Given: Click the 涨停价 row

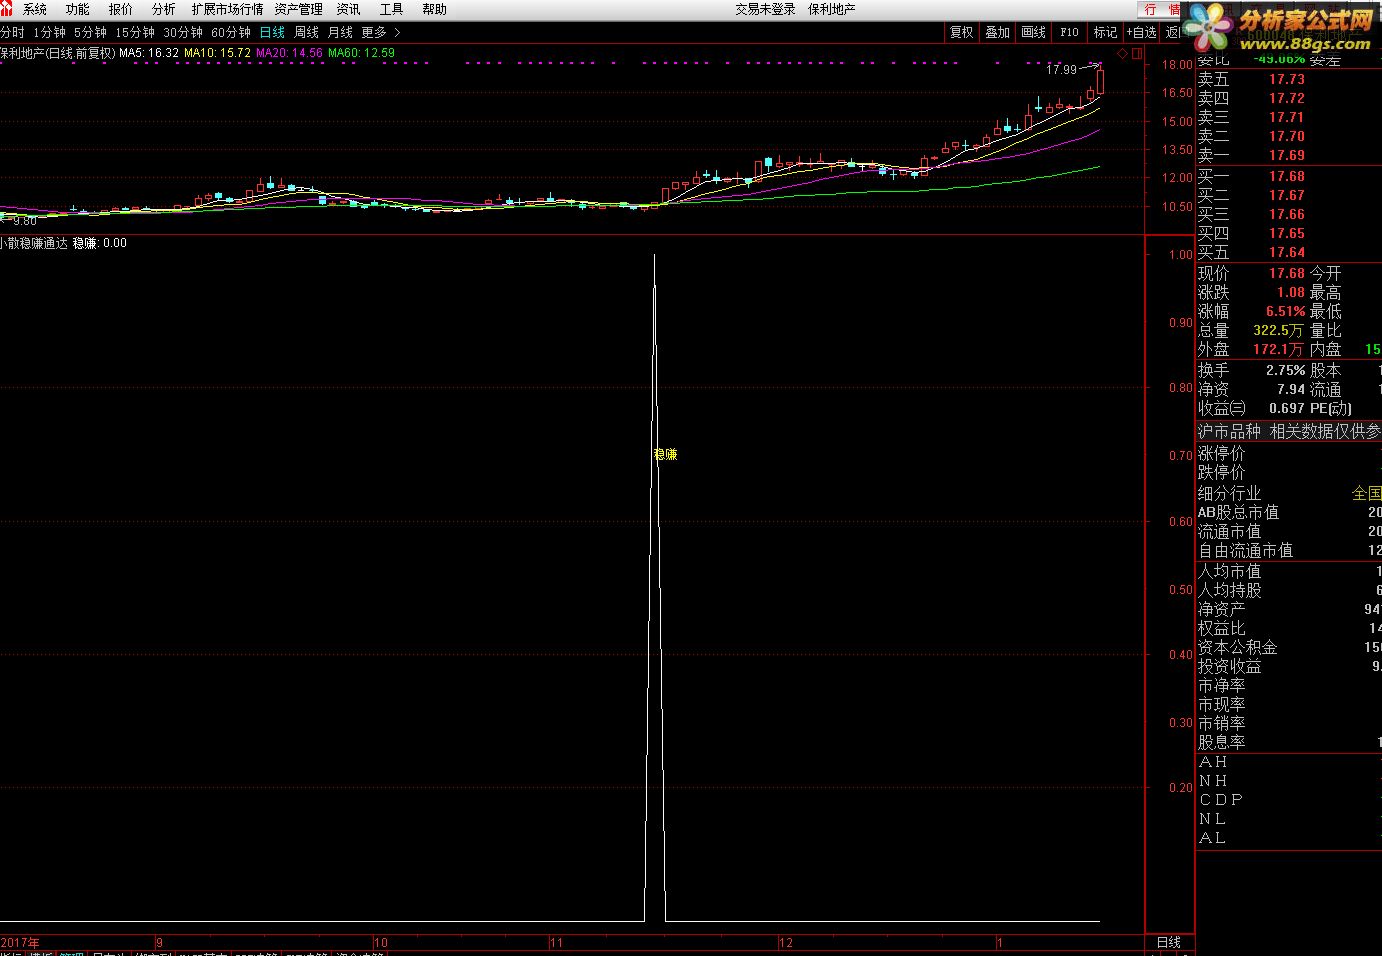Looking at the screenshot, I should point(1289,453).
